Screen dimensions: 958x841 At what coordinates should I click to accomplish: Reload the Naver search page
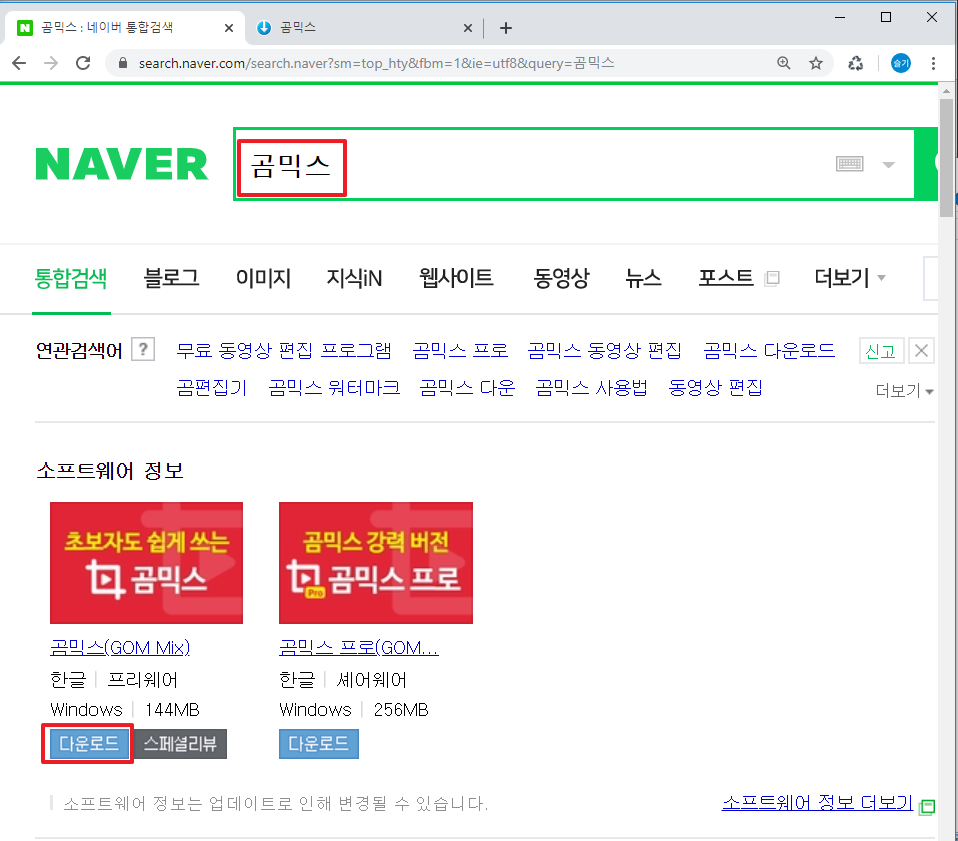tap(83, 63)
